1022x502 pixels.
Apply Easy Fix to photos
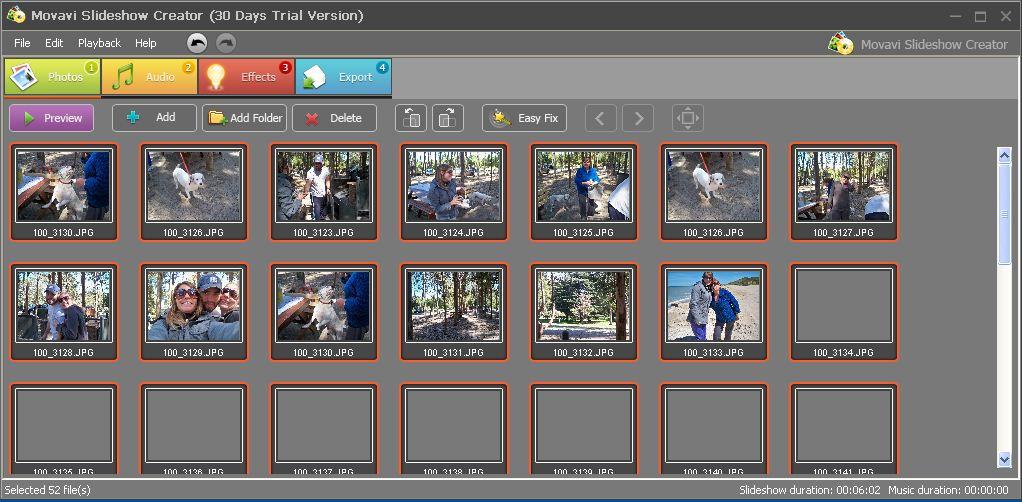524,118
